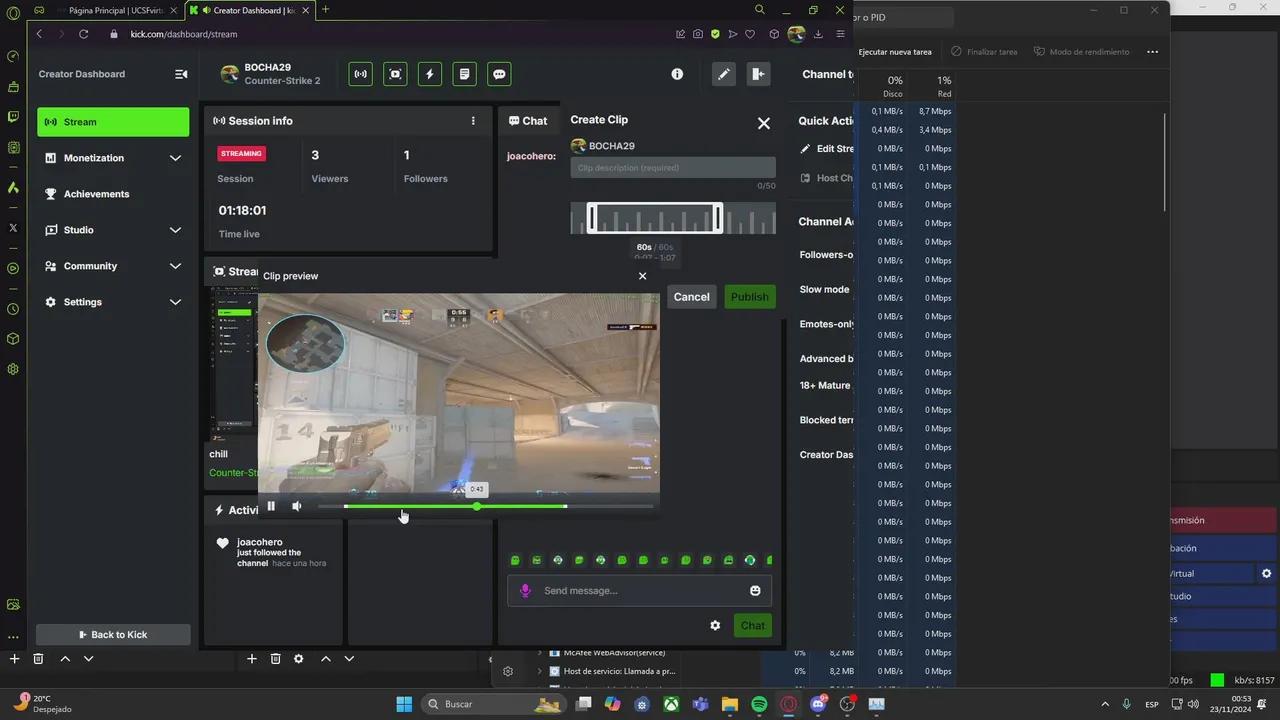Open Opera sidebar settings gear
The image size is (1280, 720).
[x=13, y=369]
